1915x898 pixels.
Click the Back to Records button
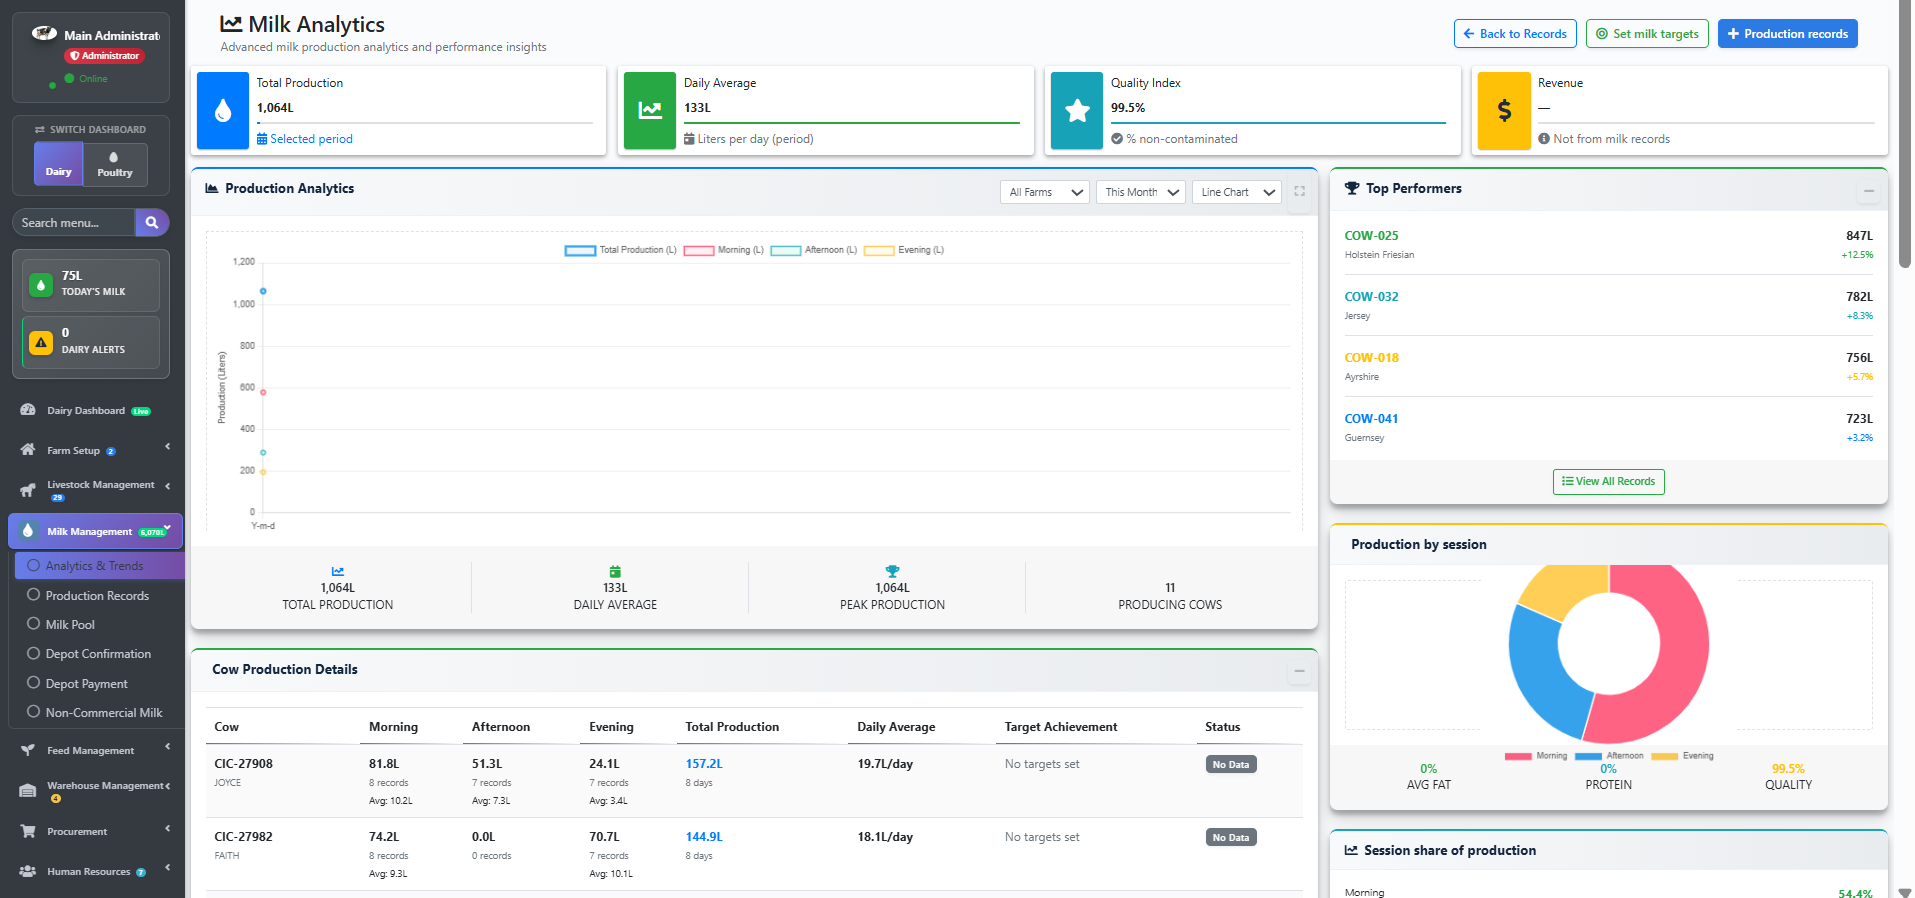click(1514, 34)
